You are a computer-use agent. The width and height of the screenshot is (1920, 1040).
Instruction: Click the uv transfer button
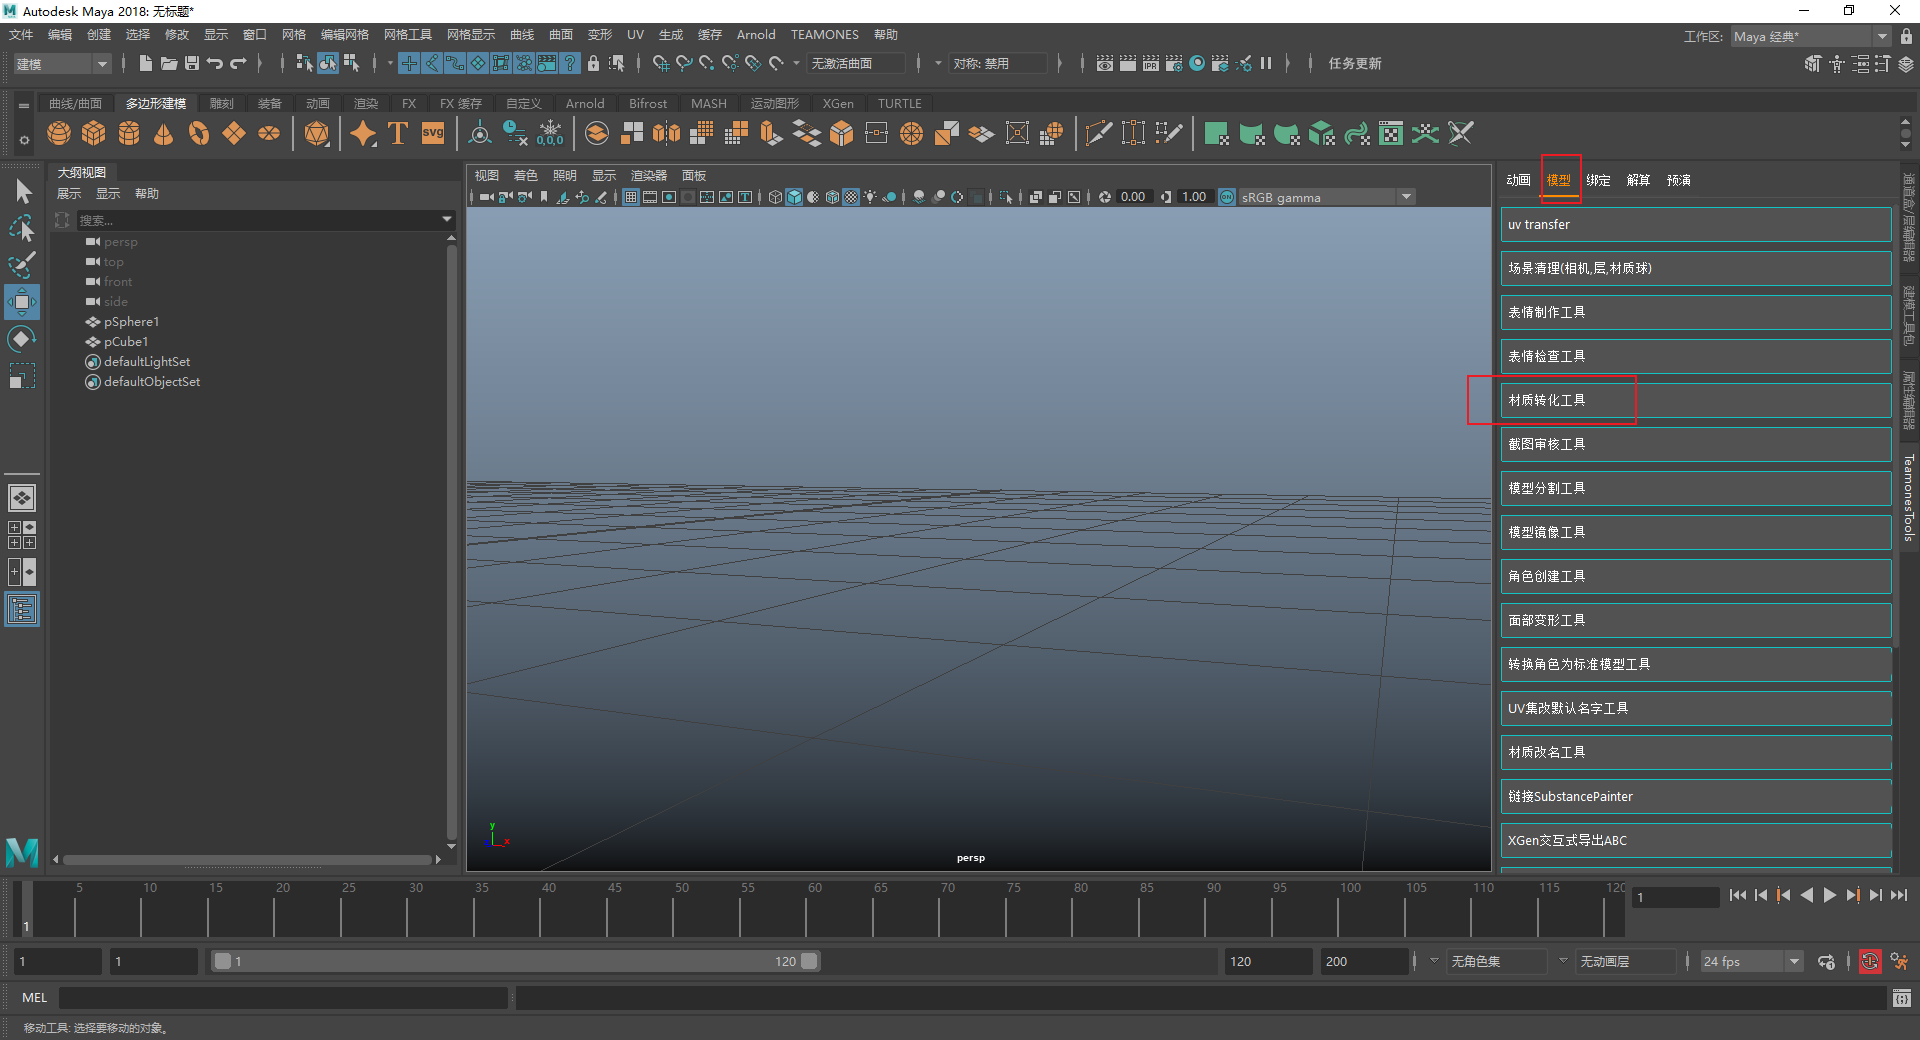(x=1694, y=225)
